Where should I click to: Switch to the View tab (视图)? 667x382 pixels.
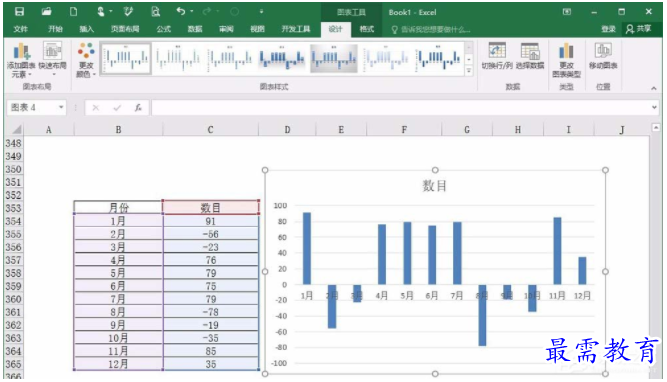point(257,29)
